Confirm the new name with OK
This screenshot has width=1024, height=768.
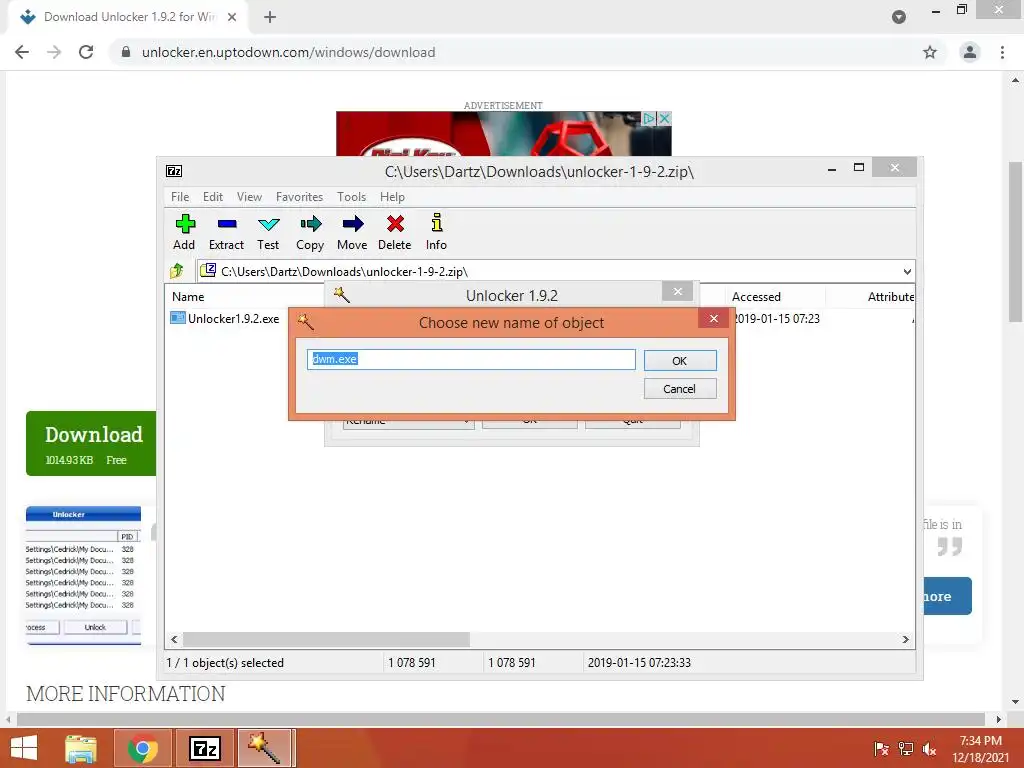[x=680, y=360]
